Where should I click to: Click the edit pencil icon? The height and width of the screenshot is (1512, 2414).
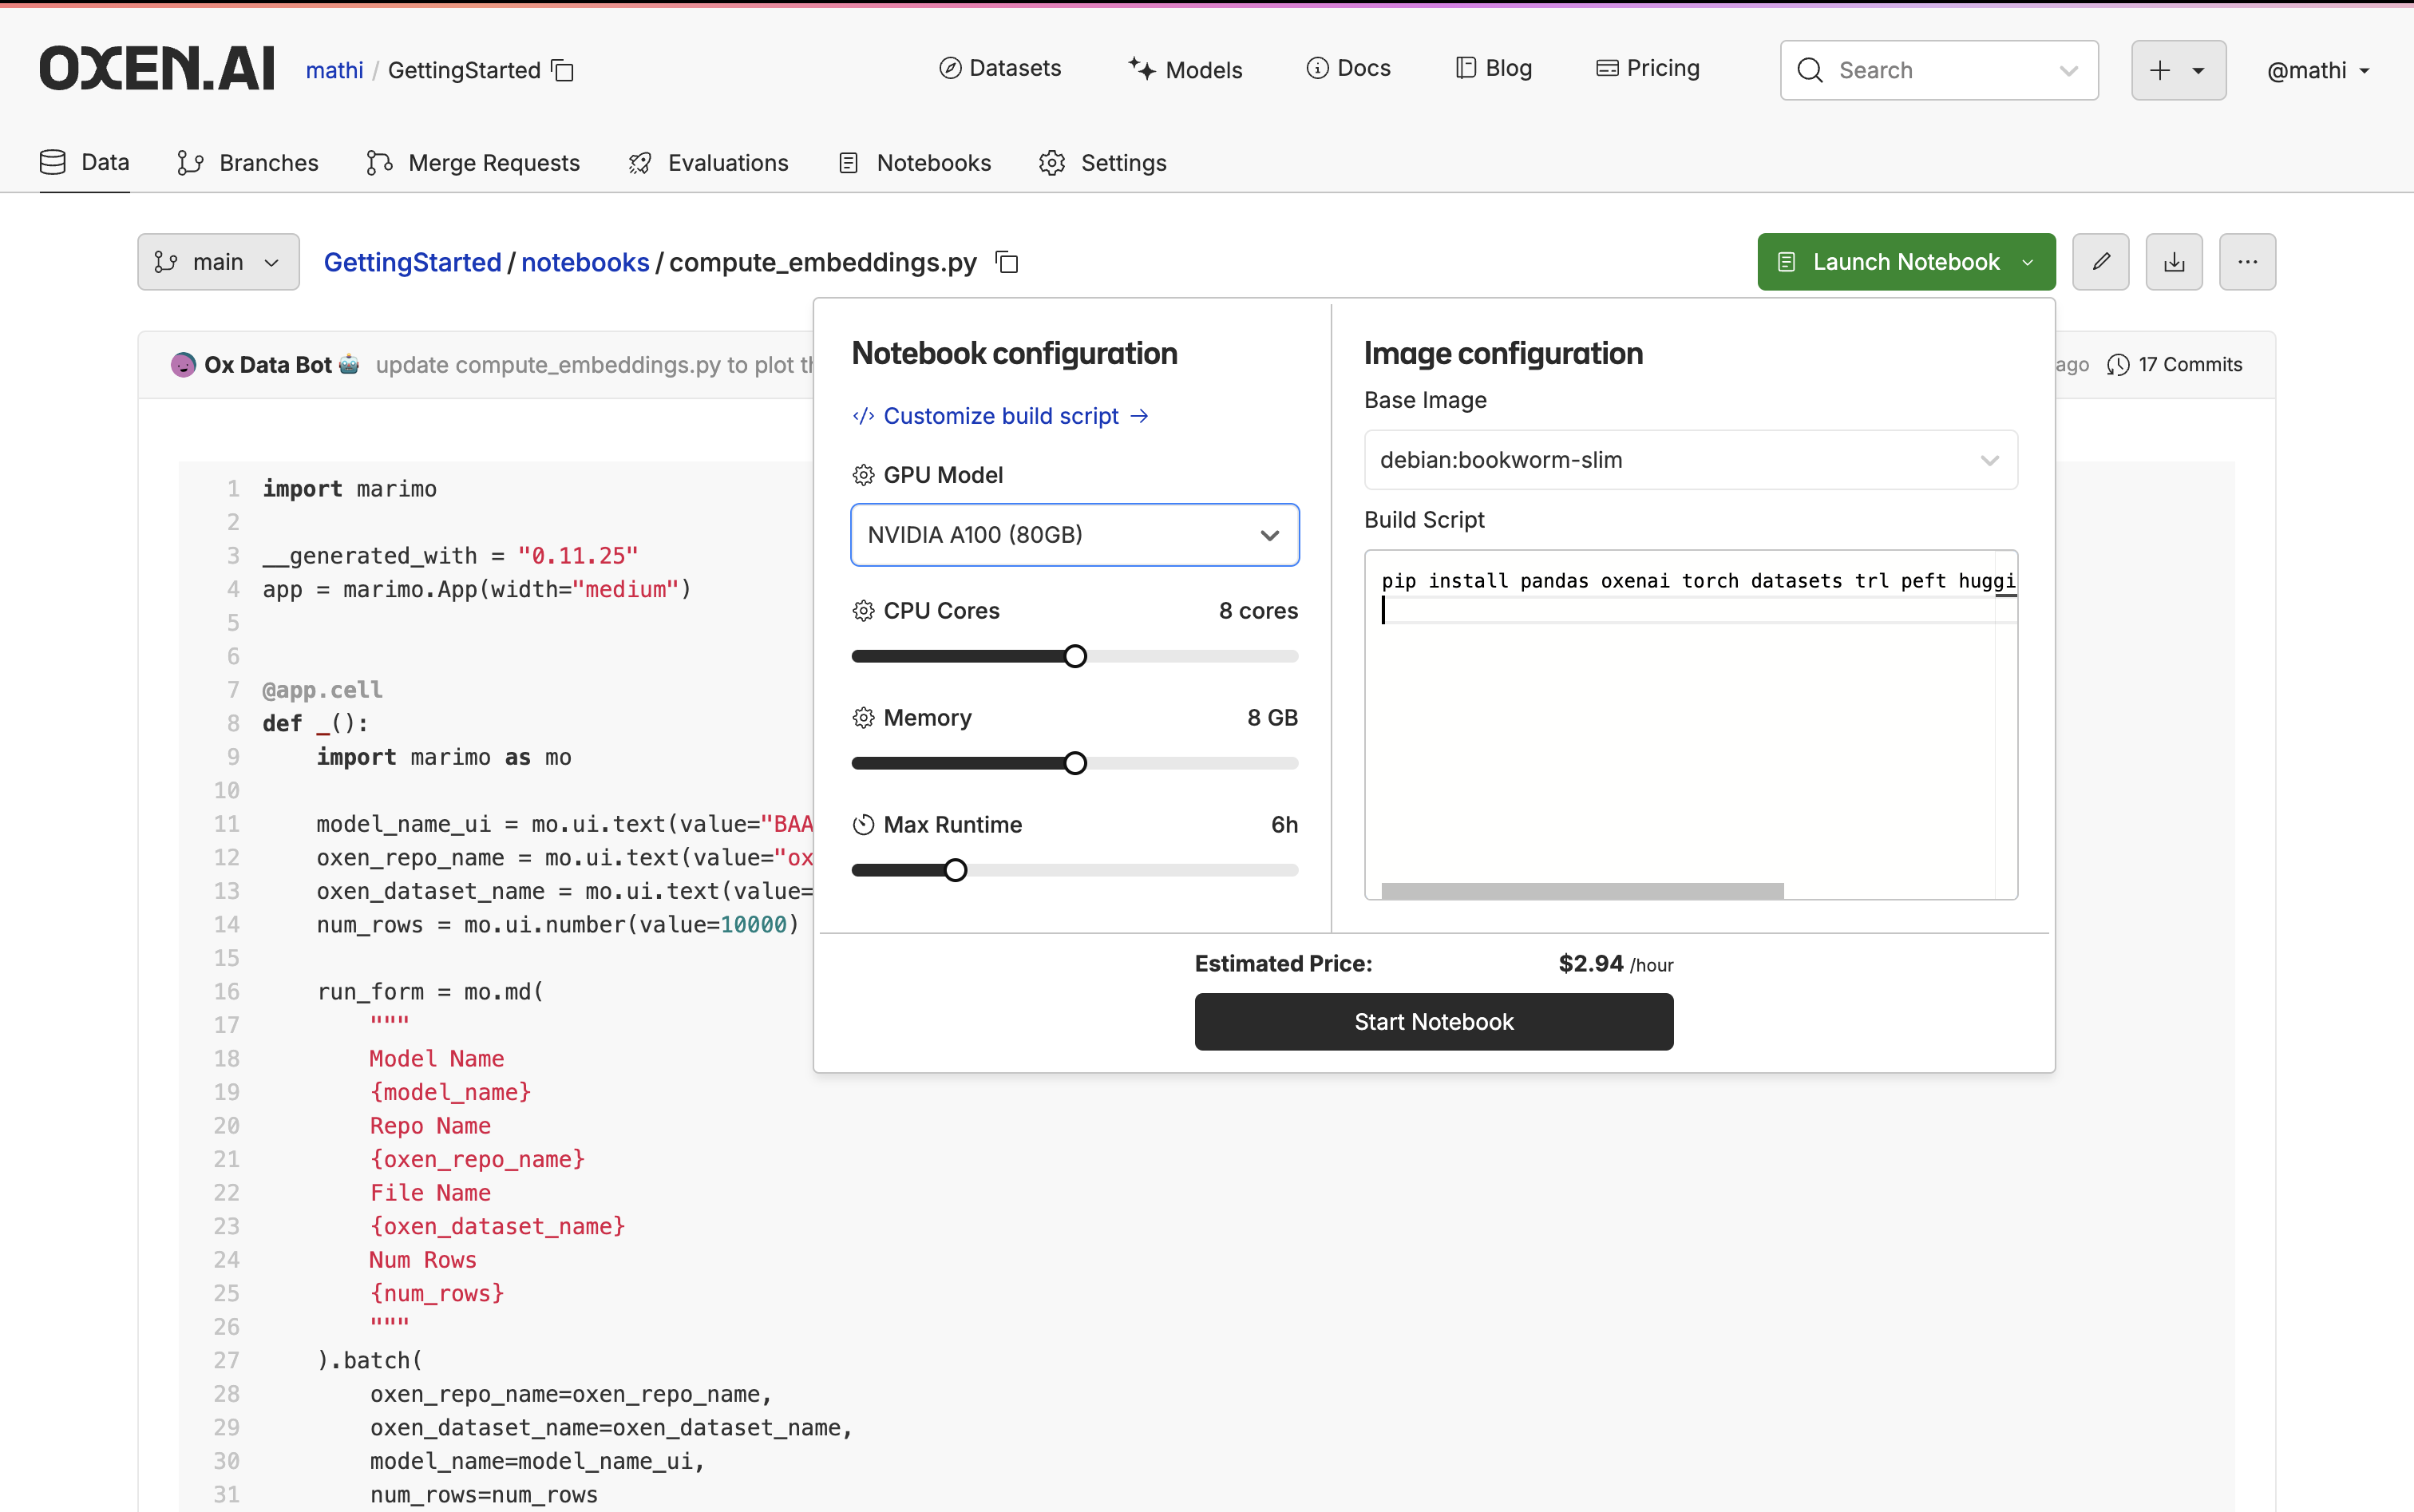coord(2100,262)
